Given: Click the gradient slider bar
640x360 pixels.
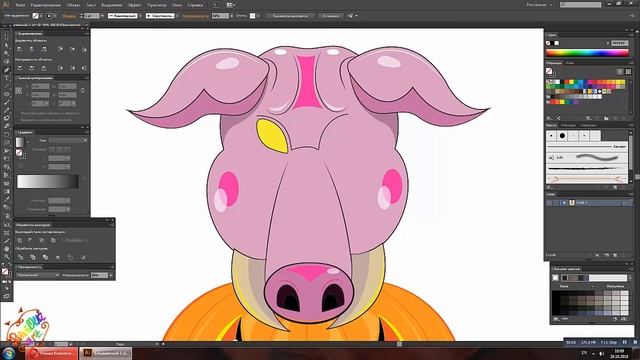Looking at the screenshot, I should [x=48, y=182].
